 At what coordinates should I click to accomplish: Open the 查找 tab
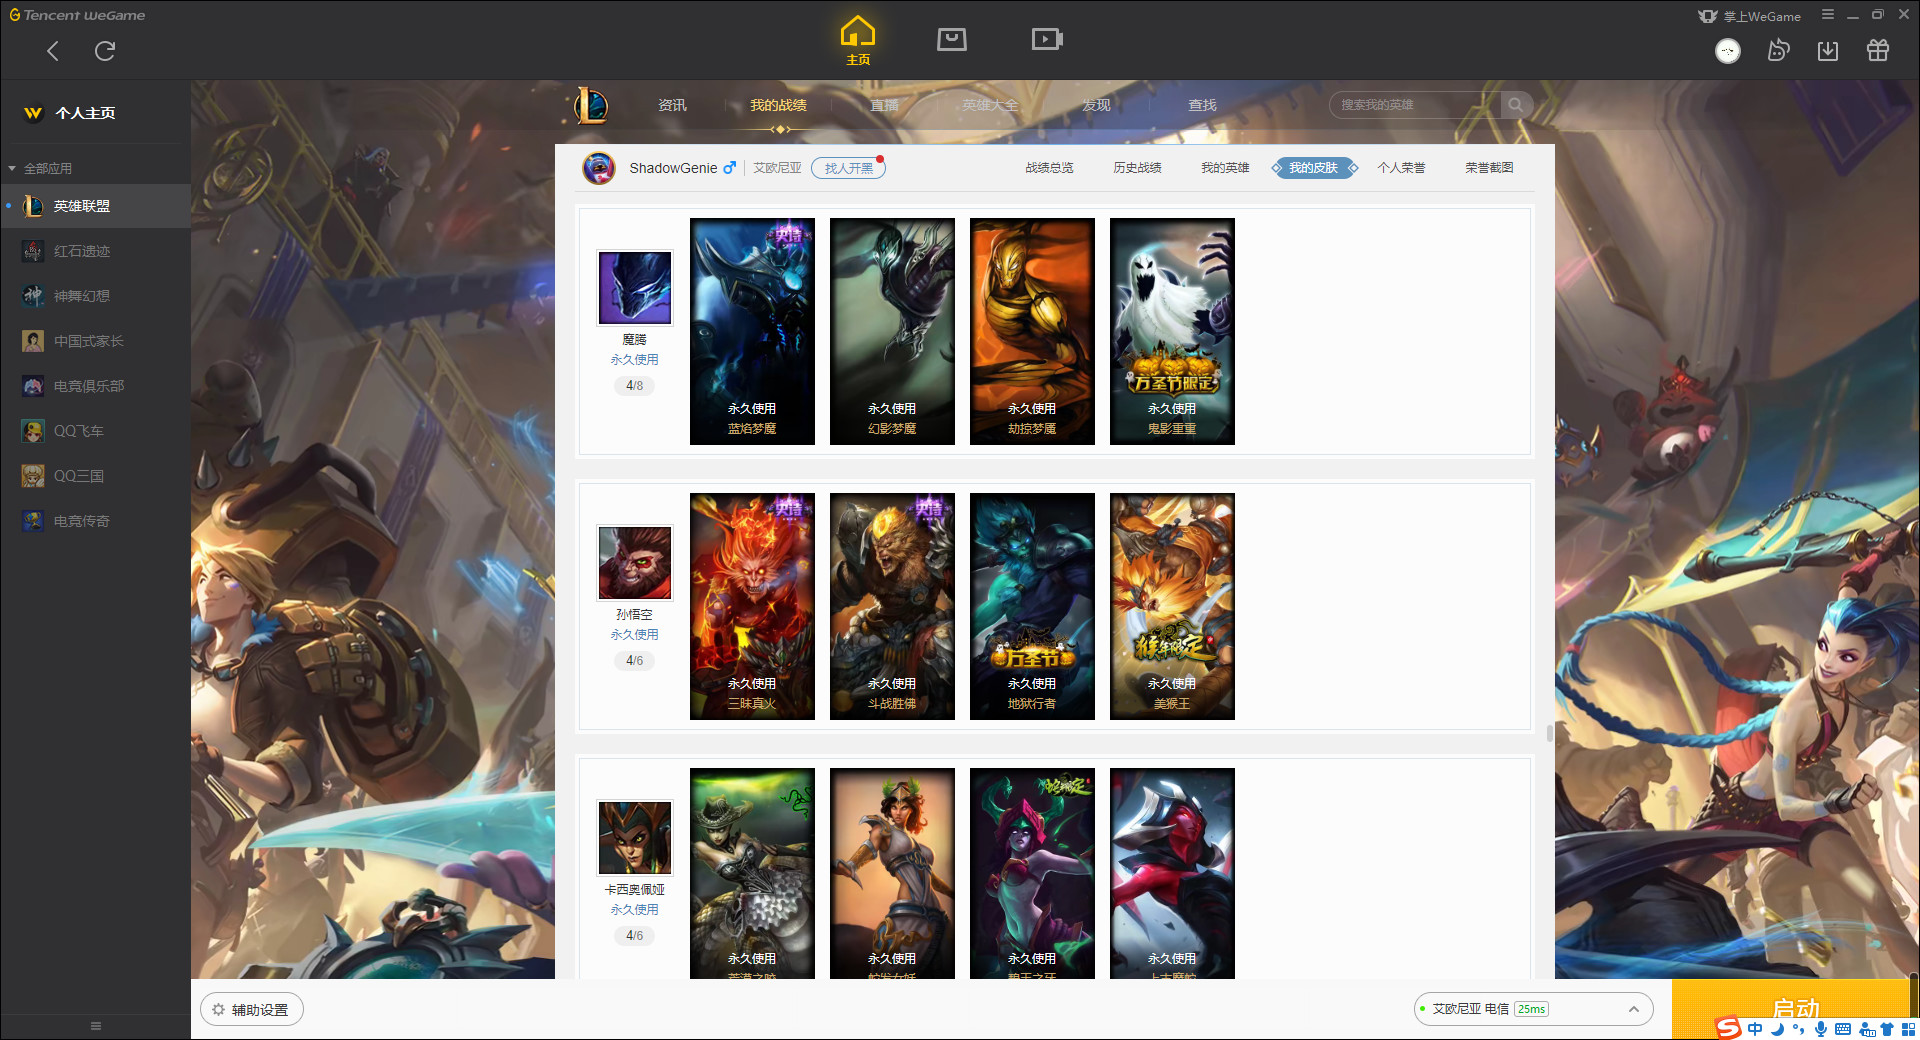click(x=1202, y=105)
